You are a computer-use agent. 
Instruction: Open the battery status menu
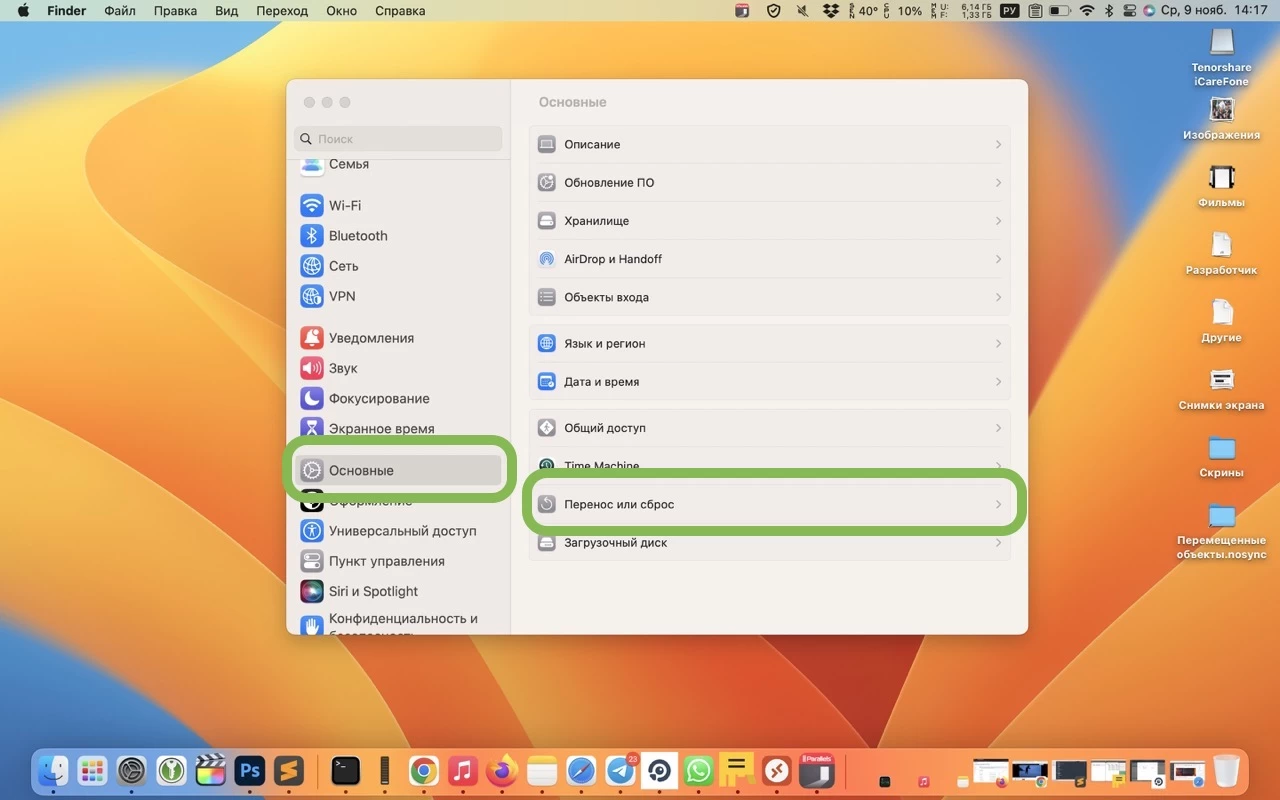click(x=1059, y=11)
